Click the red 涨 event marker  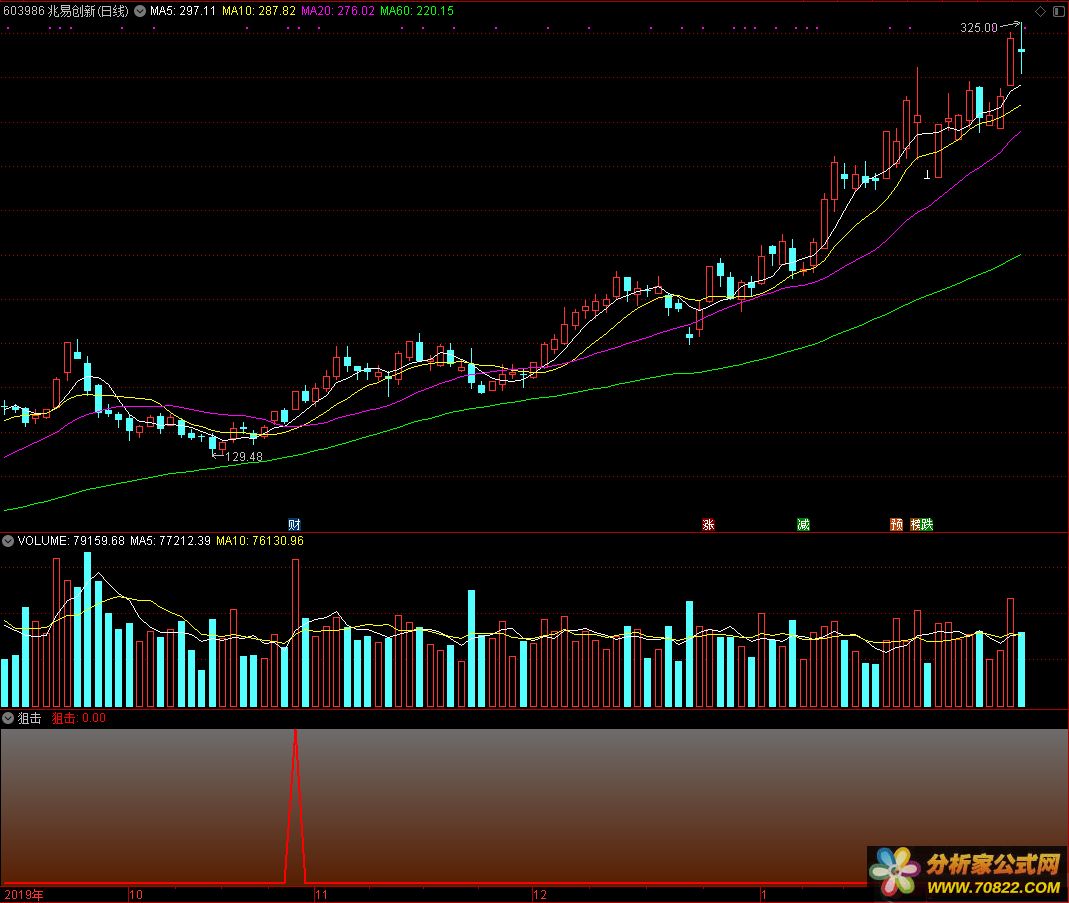point(708,524)
